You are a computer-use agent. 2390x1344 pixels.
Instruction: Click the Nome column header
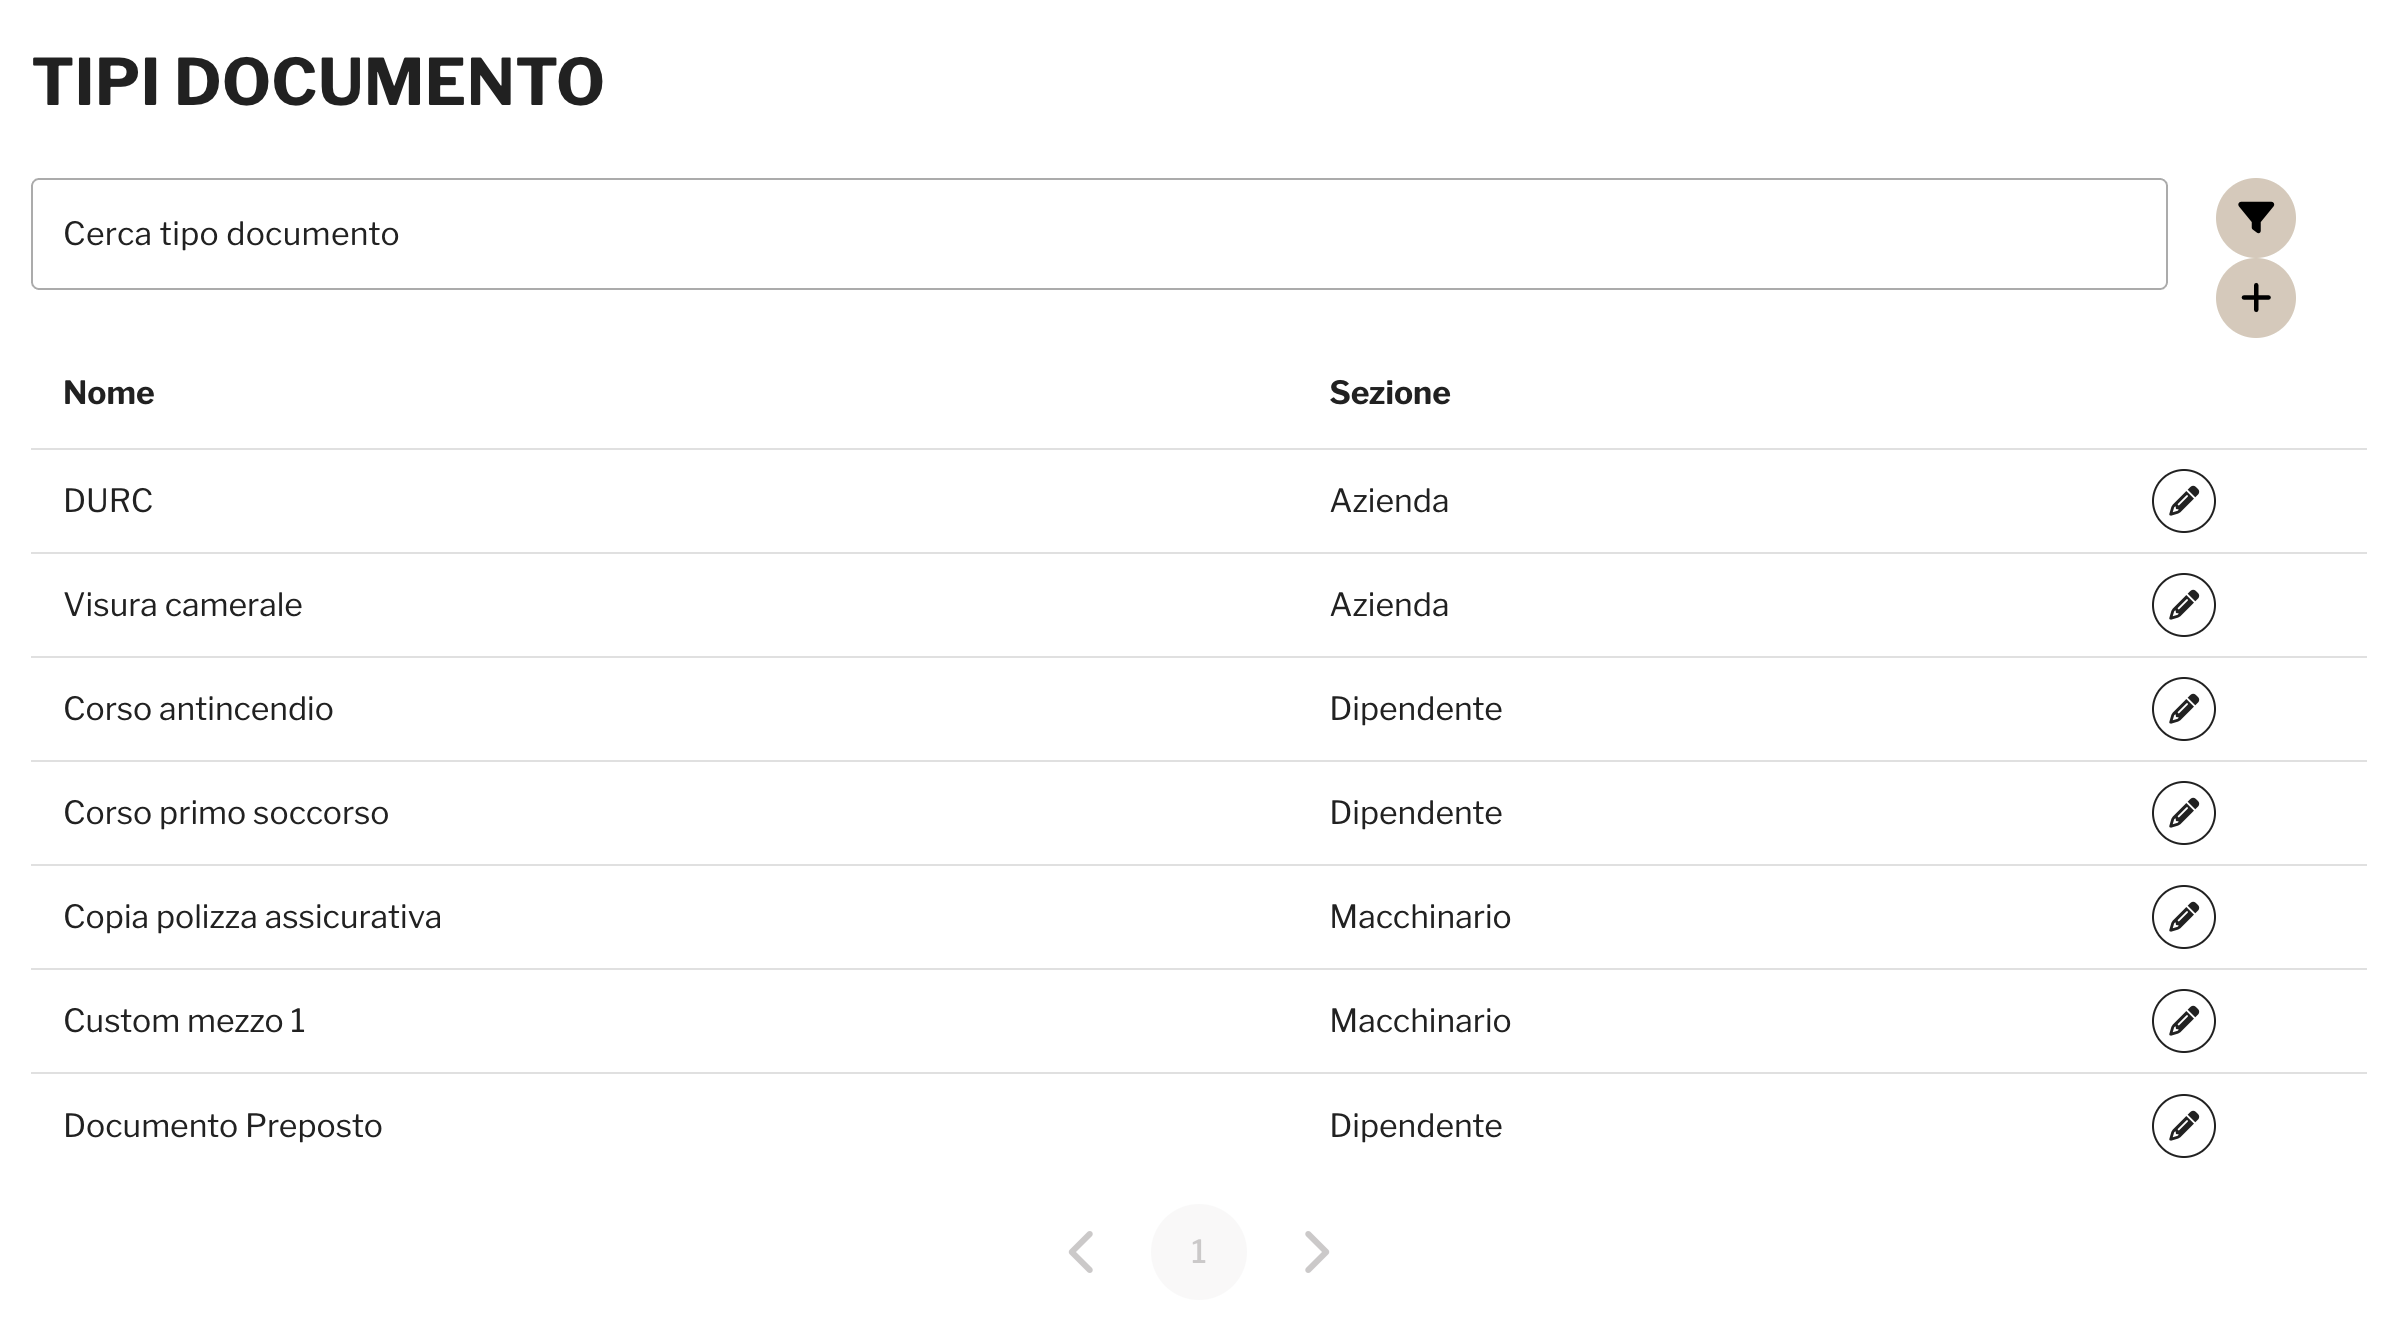coord(109,393)
